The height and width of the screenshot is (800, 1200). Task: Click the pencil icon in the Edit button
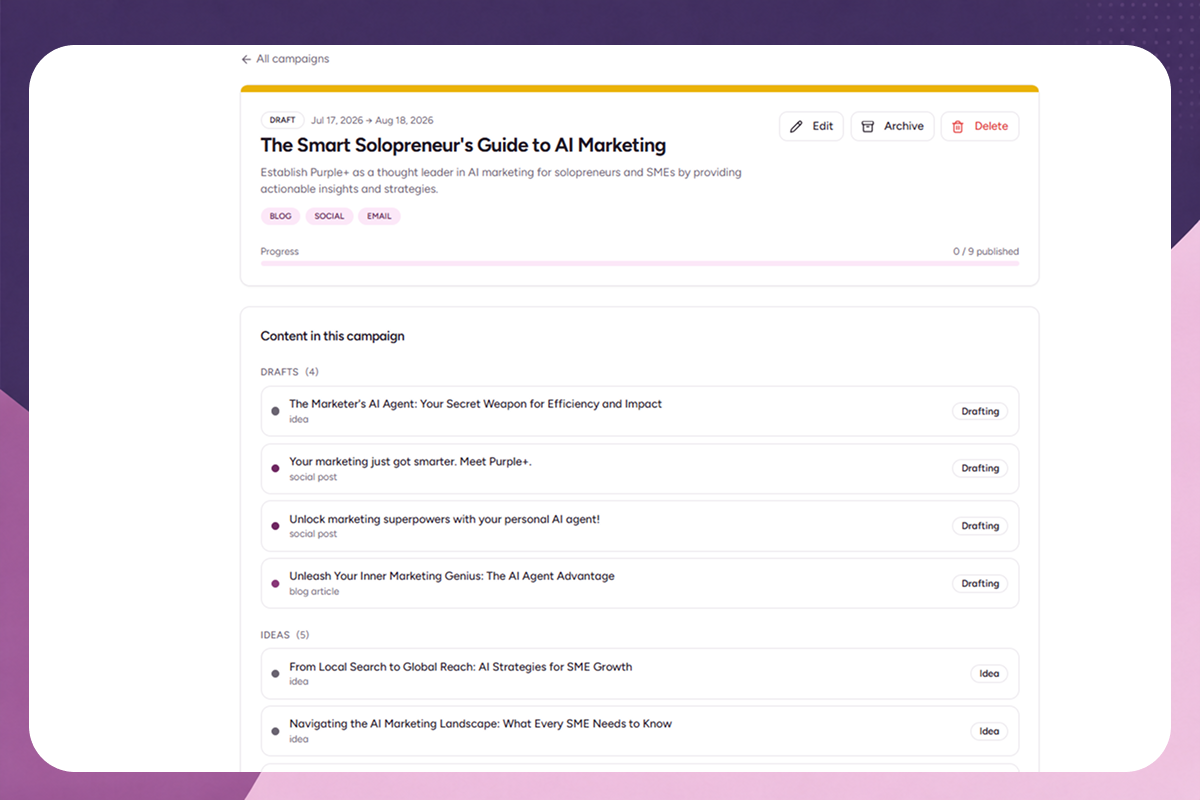point(796,127)
